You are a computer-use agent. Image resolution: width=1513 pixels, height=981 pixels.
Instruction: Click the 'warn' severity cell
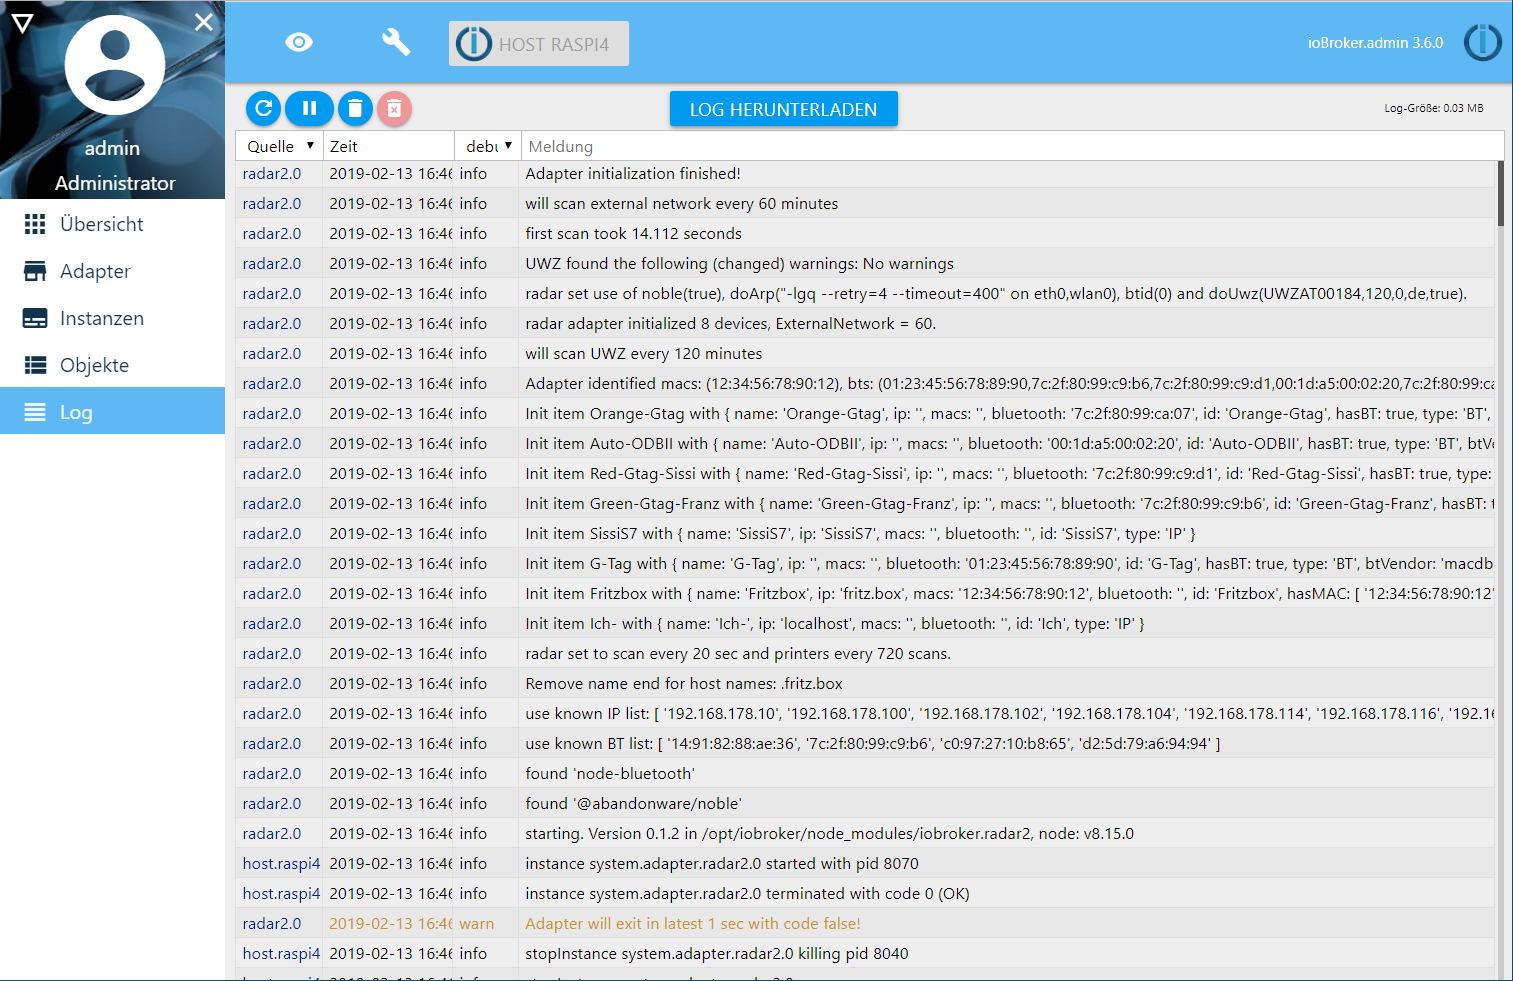(477, 924)
